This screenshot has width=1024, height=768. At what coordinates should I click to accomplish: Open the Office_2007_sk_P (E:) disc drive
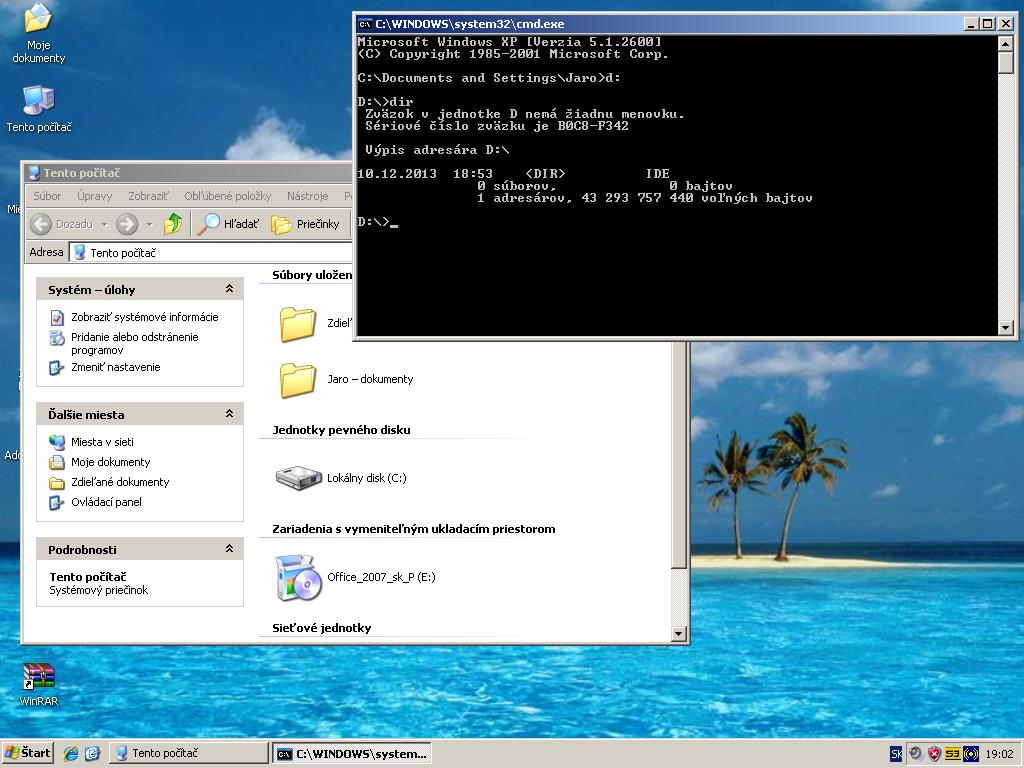[x=299, y=577]
